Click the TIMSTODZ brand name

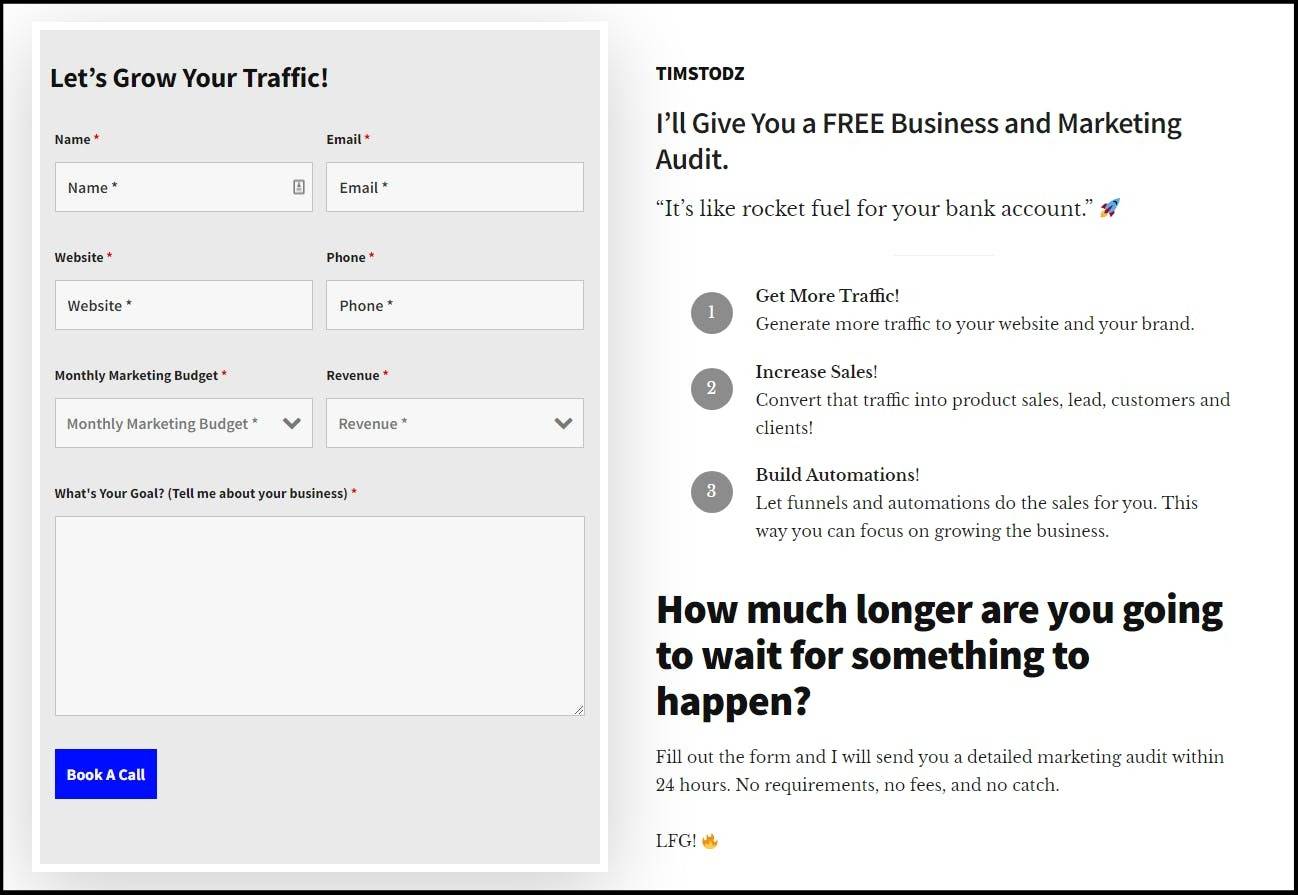tap(700, 74)
